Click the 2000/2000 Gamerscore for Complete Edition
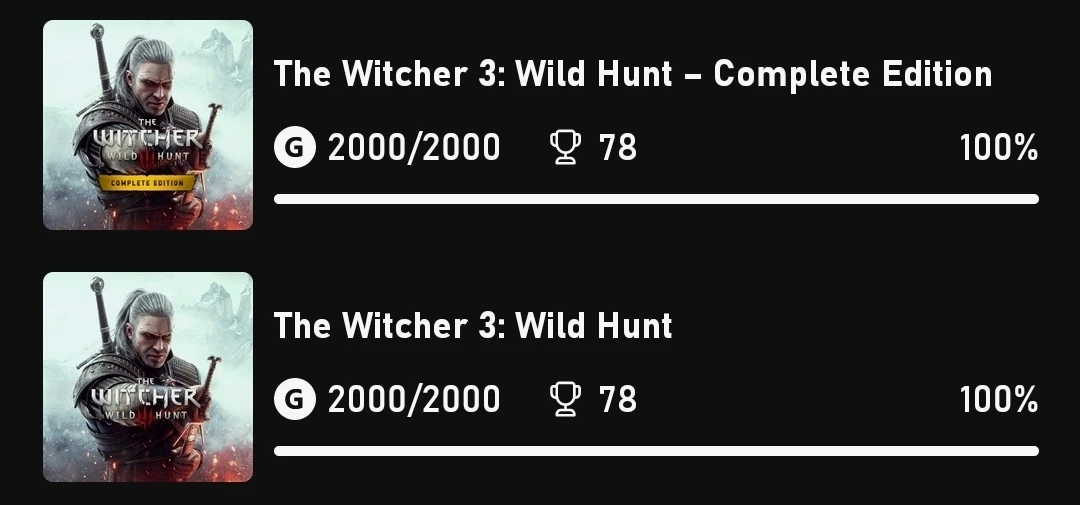The image size is (1080, 505). click(x=414, y=149)
